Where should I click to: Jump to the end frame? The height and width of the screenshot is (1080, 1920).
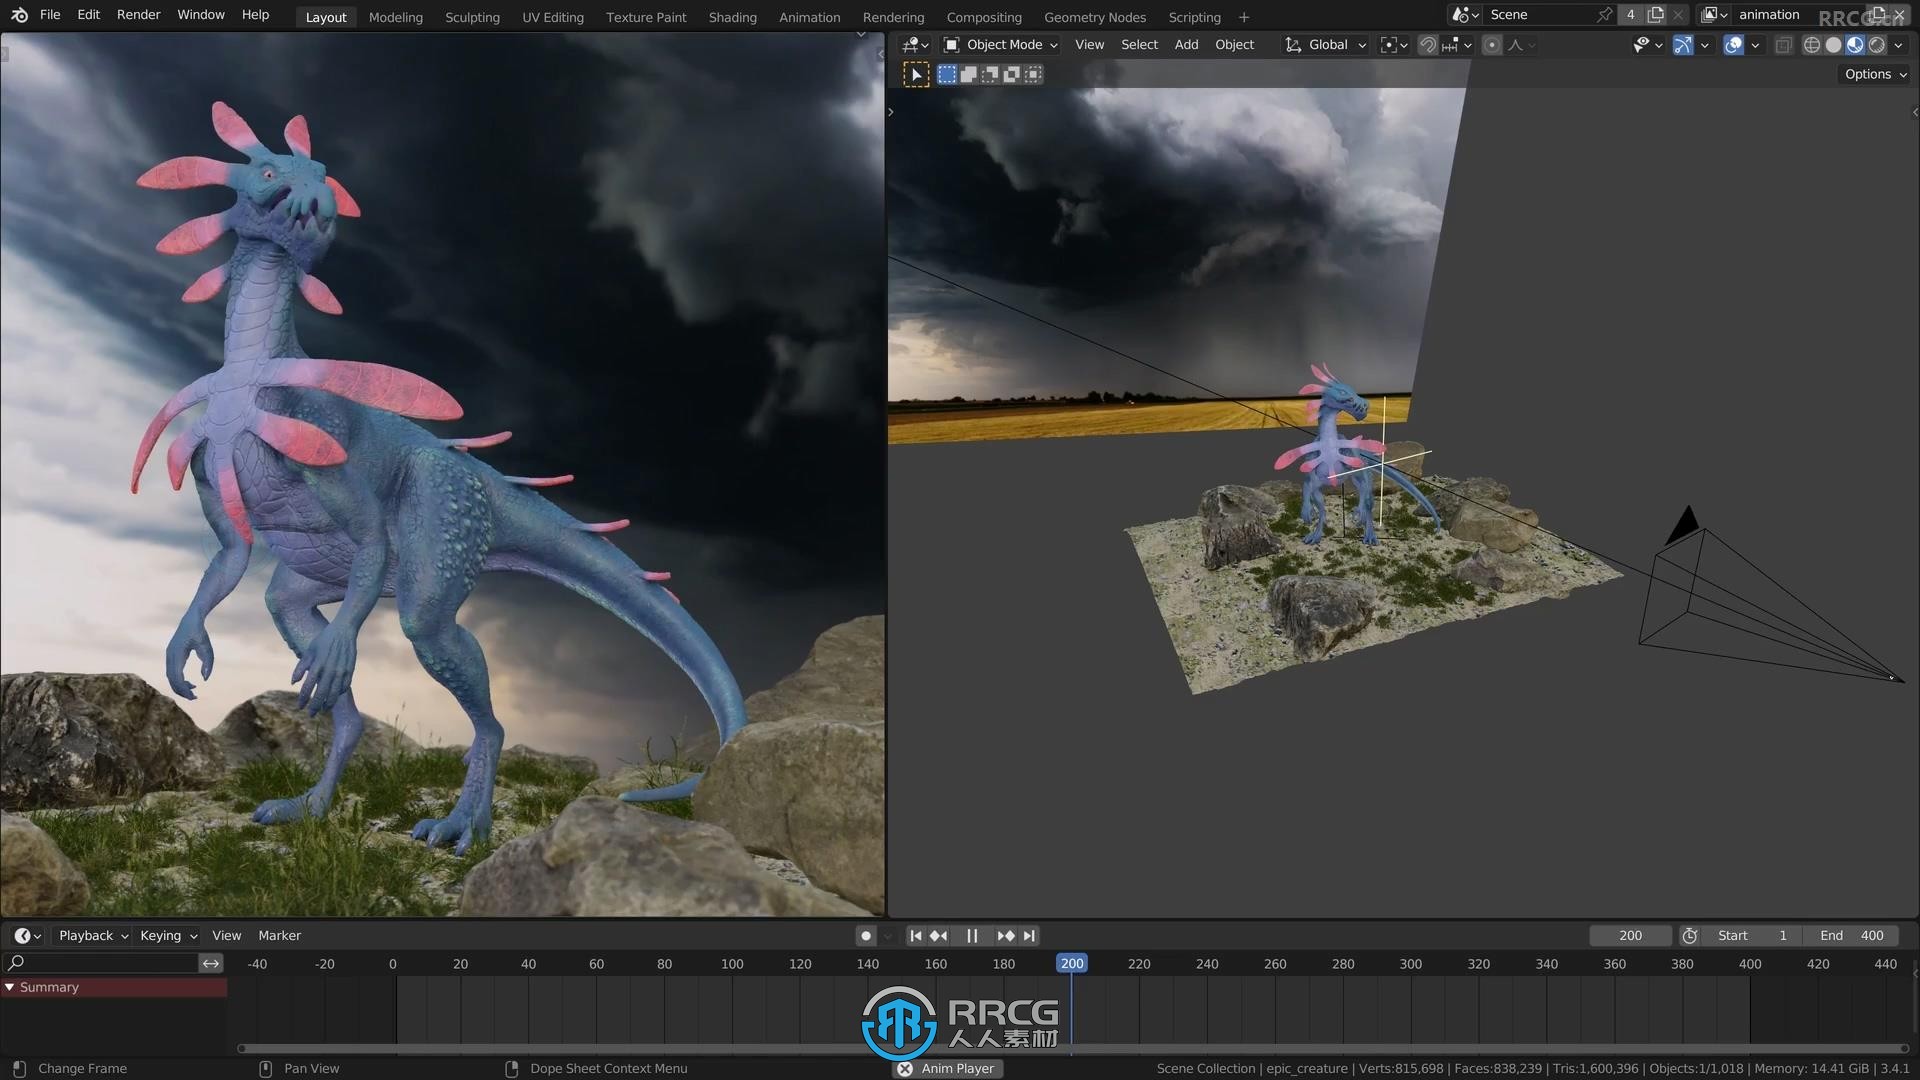tap(1029, 936)
